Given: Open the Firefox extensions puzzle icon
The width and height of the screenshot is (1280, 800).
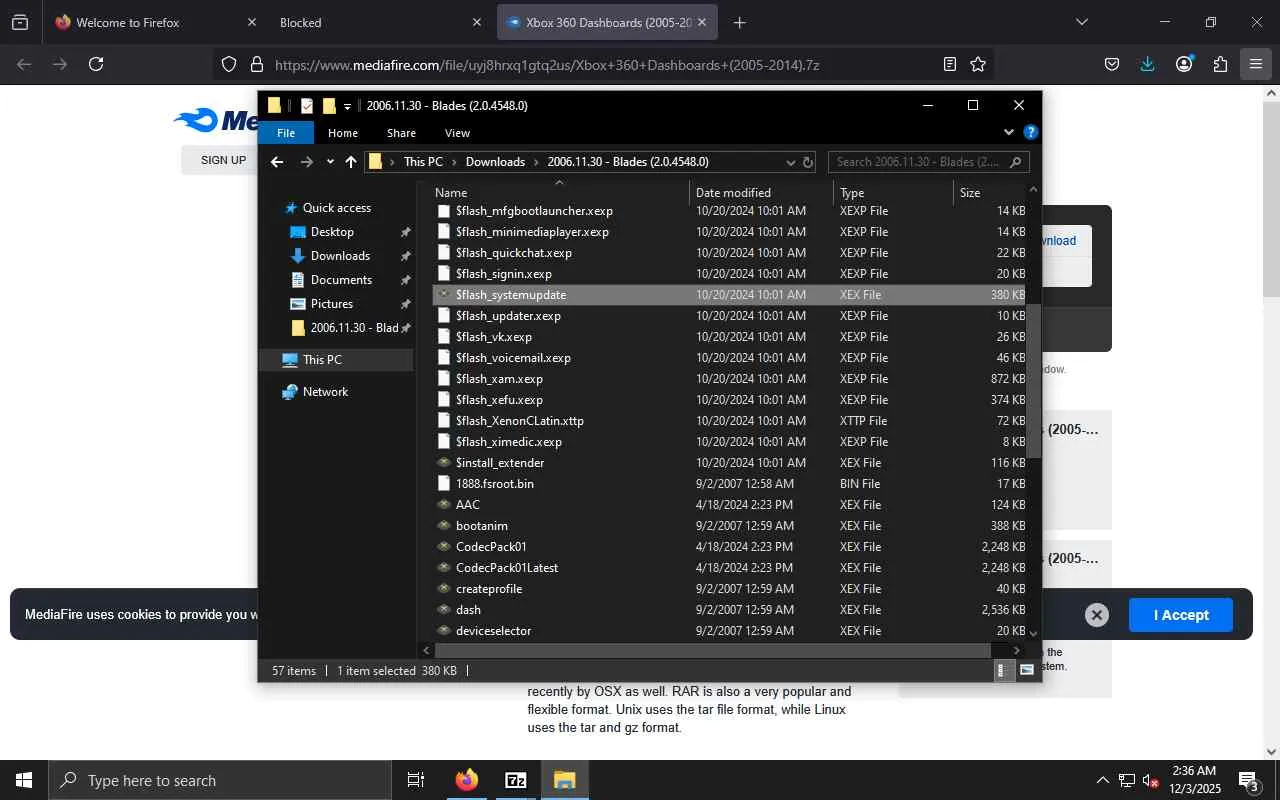Looking at the screenshot, I should click(x=1220, y=64).
